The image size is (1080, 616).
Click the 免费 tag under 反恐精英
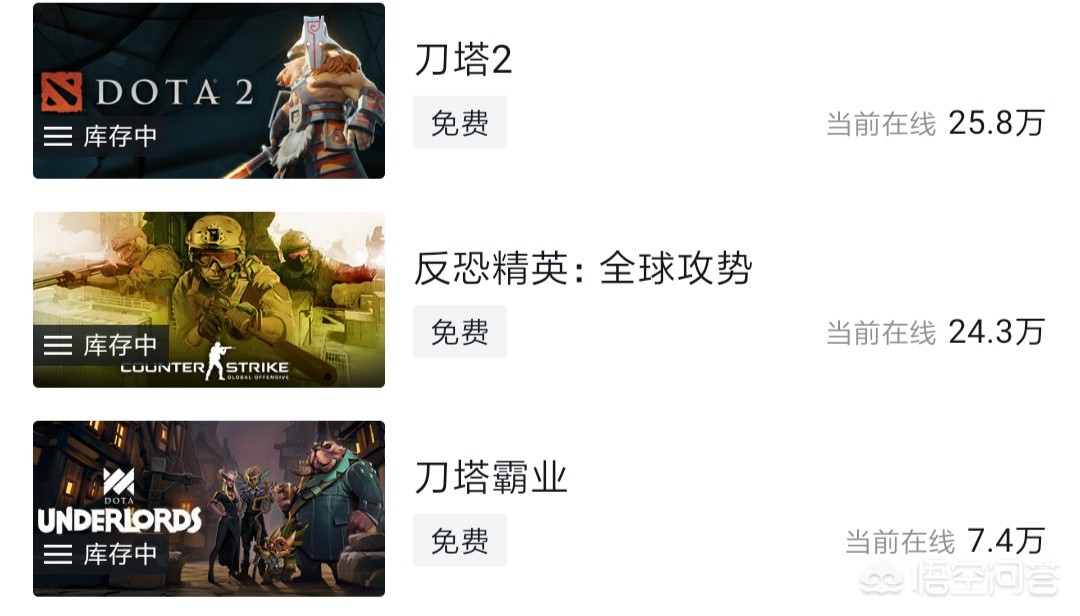pos(460,331)
